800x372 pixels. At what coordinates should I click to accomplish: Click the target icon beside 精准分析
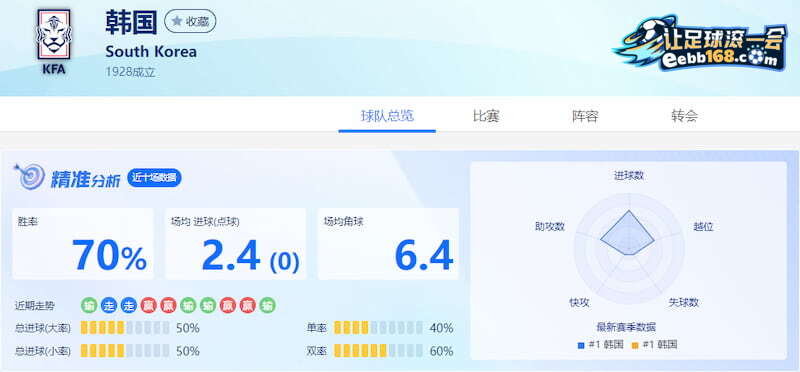pos(31,177)
